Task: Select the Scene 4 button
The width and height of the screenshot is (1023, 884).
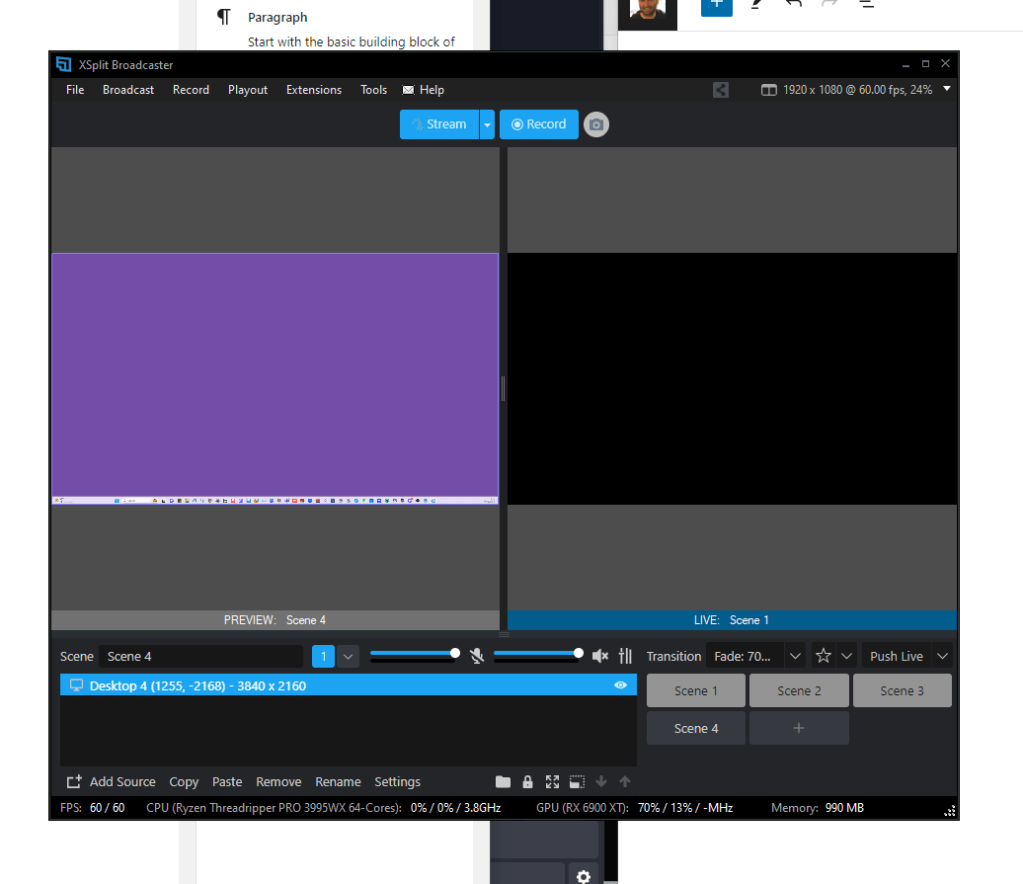Action: click(695, 728)
